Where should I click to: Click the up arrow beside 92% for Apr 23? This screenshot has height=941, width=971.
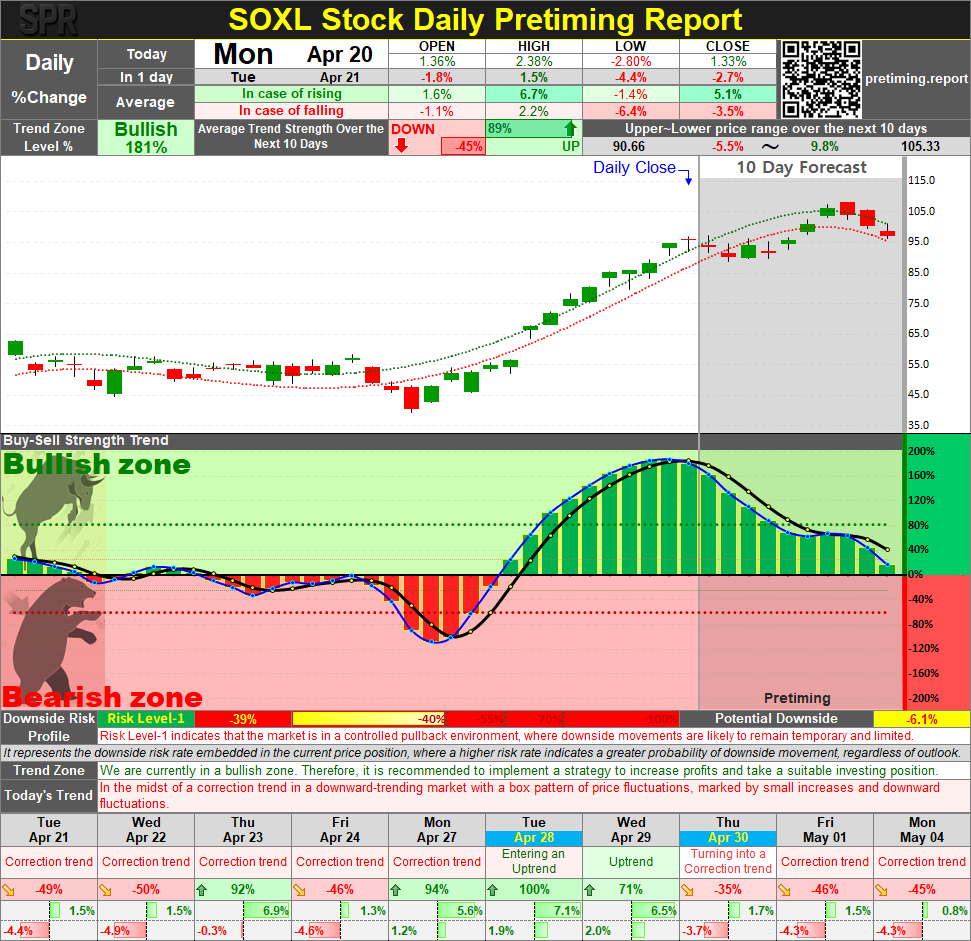[x=202, y=890]
